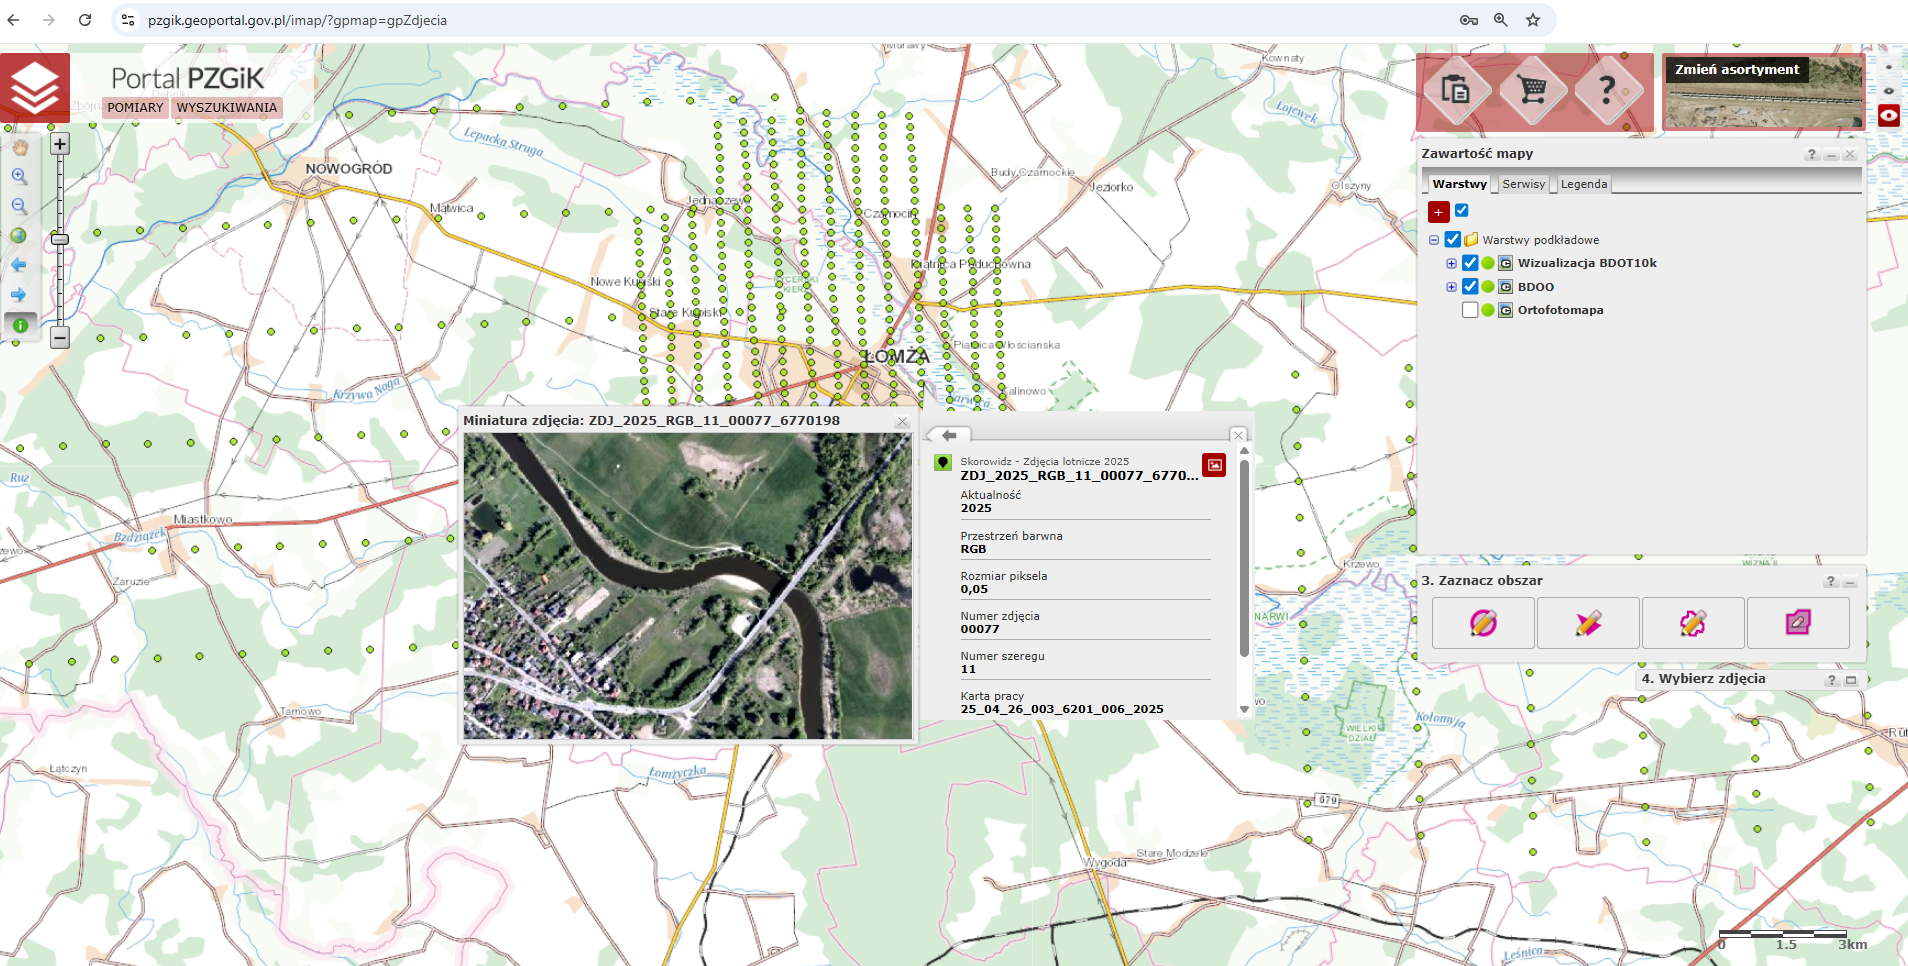The height and width of the screenshot is (966, 1908).
Task: Click the POMIARY button
Action: [135, 108]
